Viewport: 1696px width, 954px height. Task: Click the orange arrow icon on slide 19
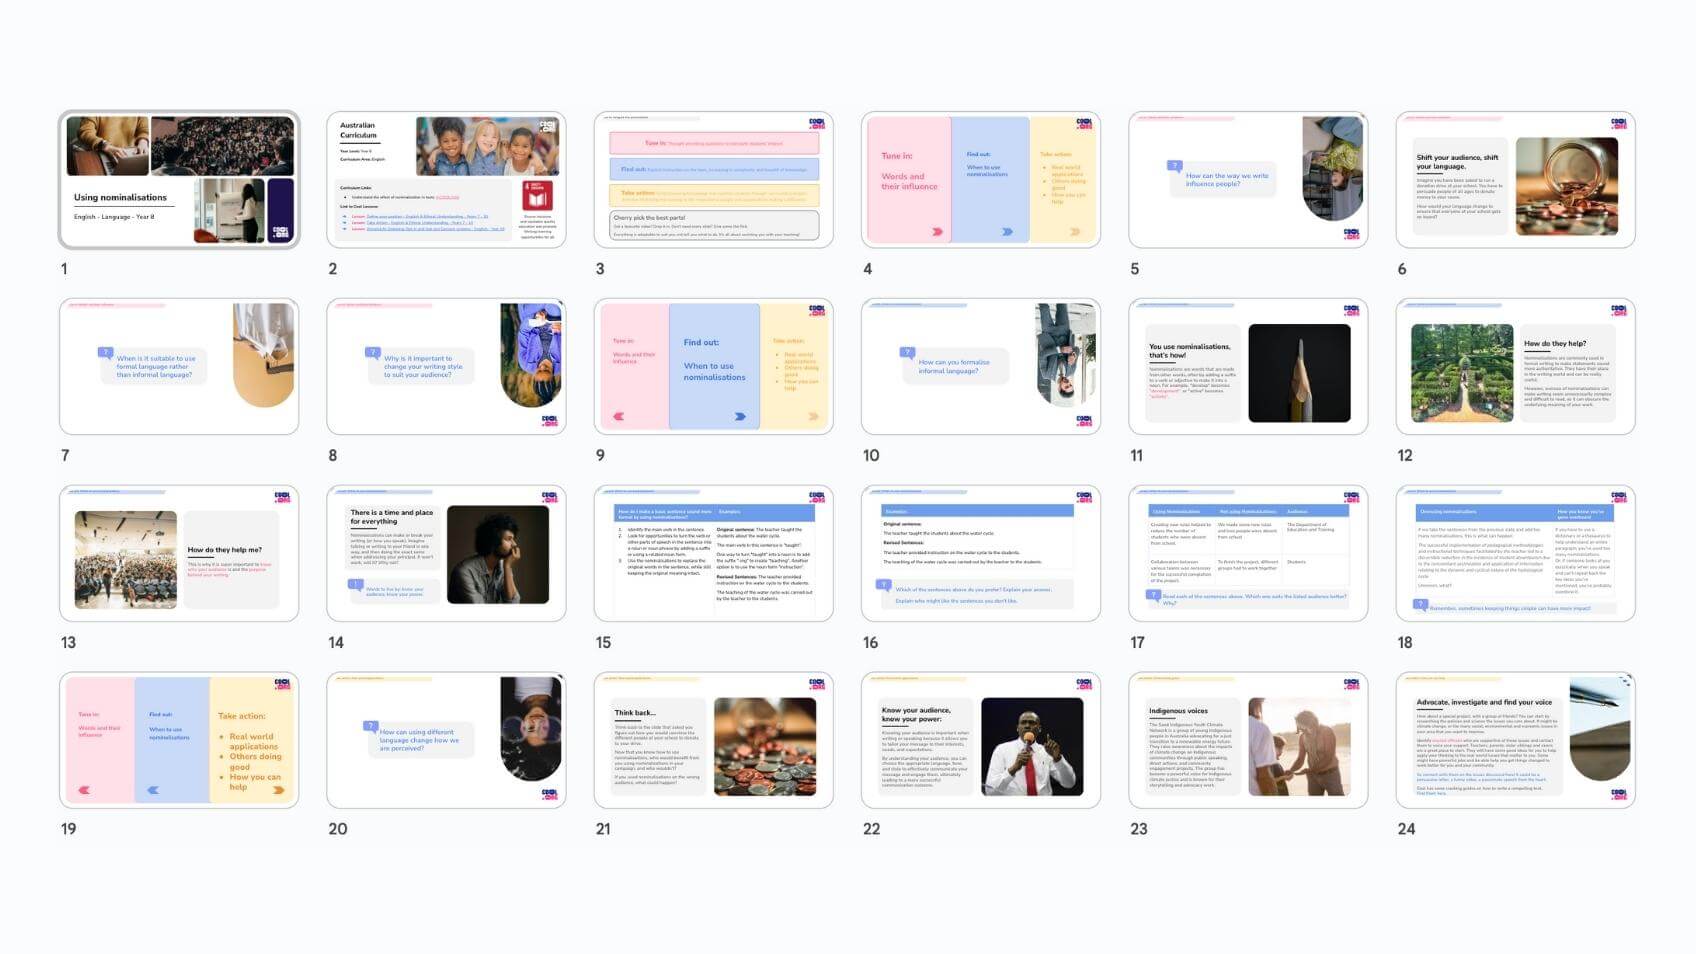[x=278, y=790]
